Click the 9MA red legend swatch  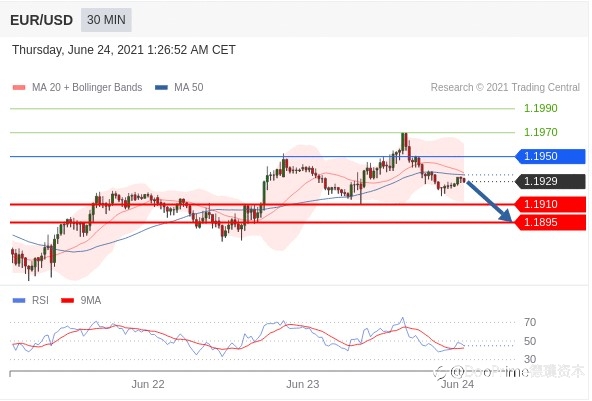click(x=67, y=301)
